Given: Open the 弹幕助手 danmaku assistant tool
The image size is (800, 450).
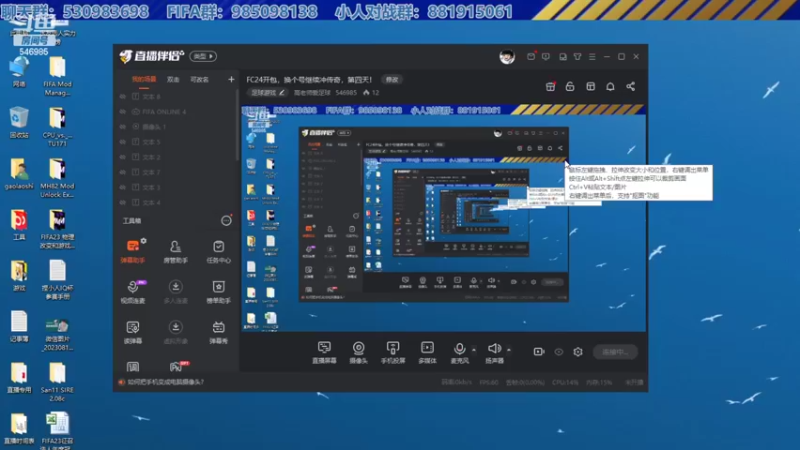Looking at the screenshot, I should [133, 251].
